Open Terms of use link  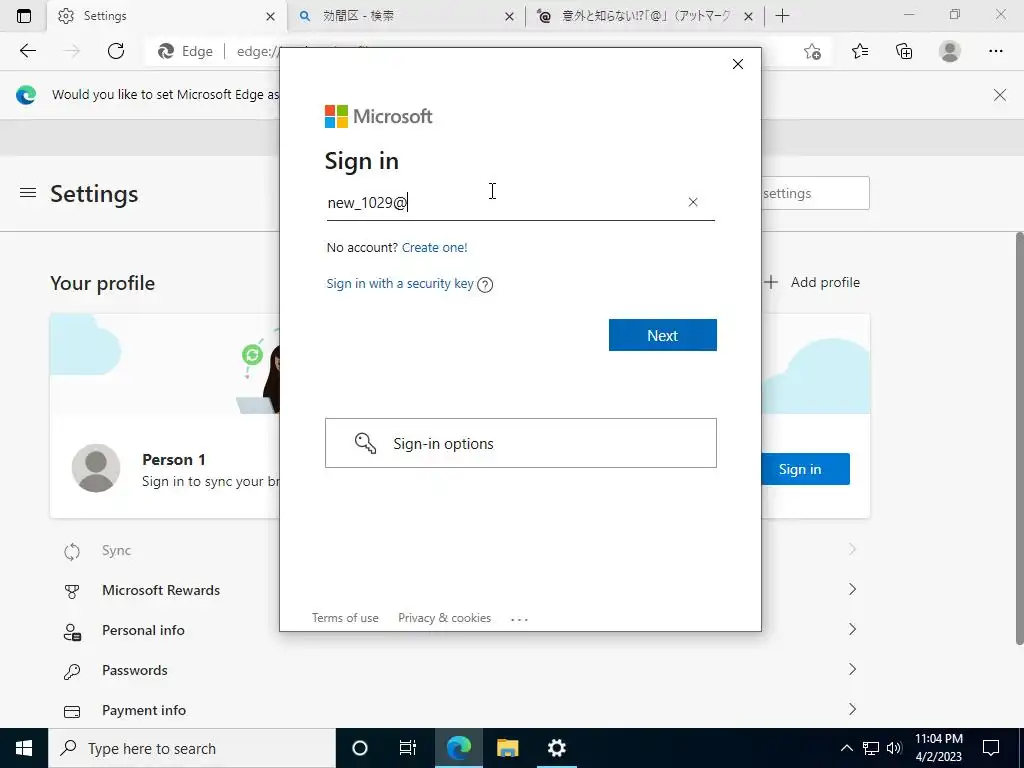pyautogui.click(x=345, y=618)
